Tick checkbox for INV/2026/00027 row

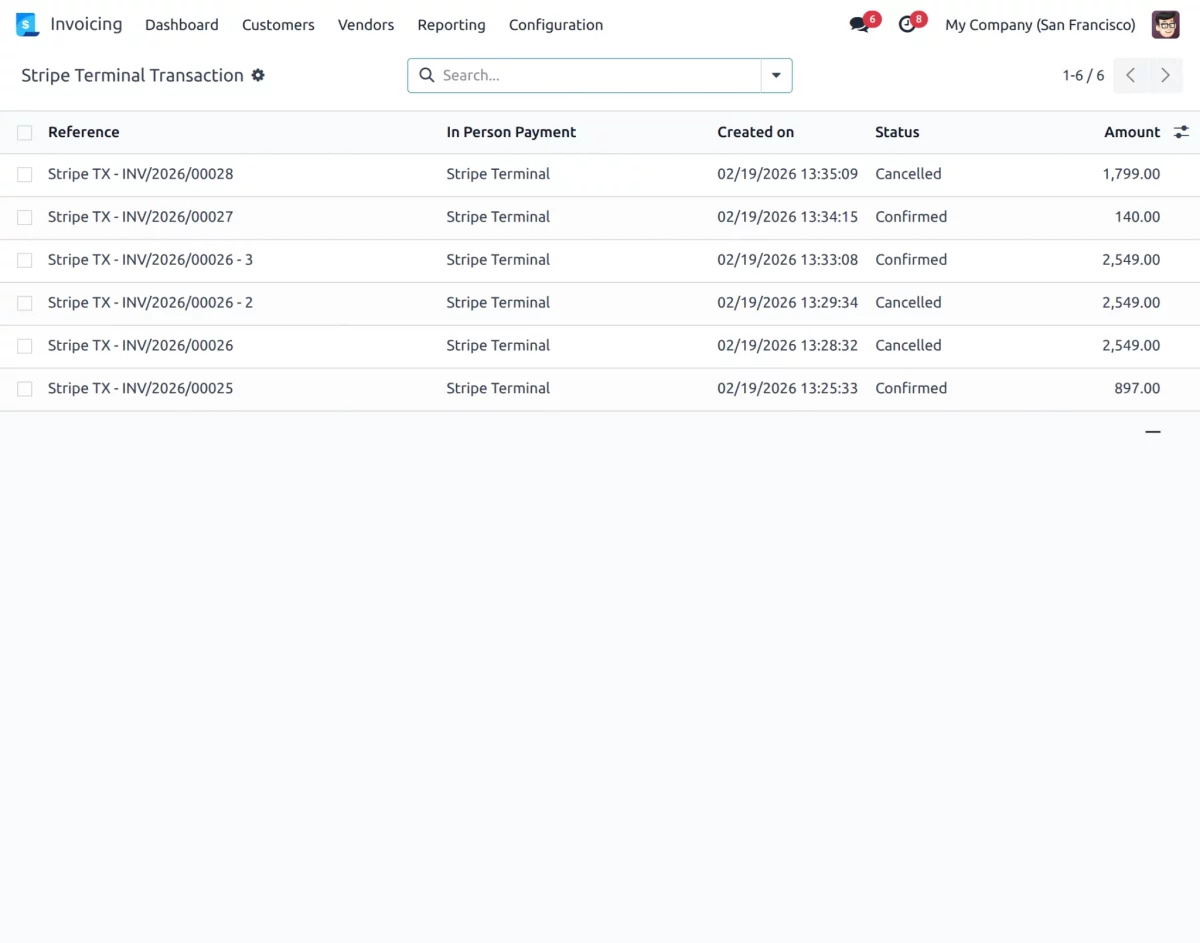pyautogui.click(x=25, y=217)
